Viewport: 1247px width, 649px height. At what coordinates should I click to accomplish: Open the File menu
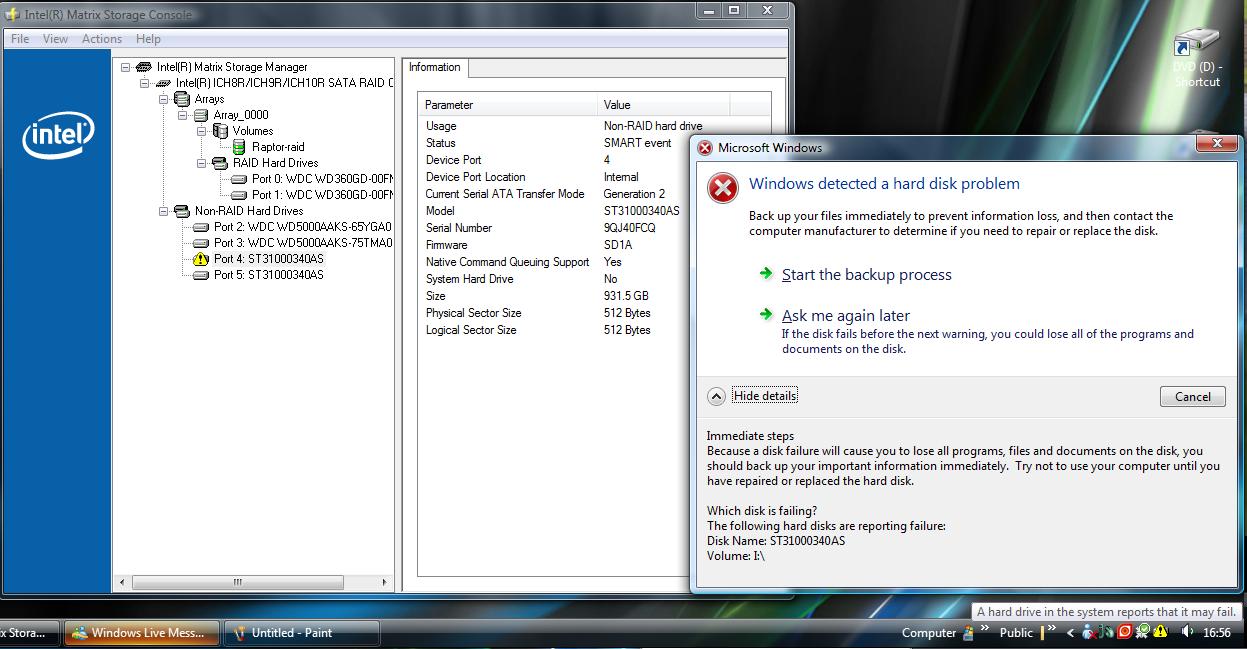[x=20, y=39]
